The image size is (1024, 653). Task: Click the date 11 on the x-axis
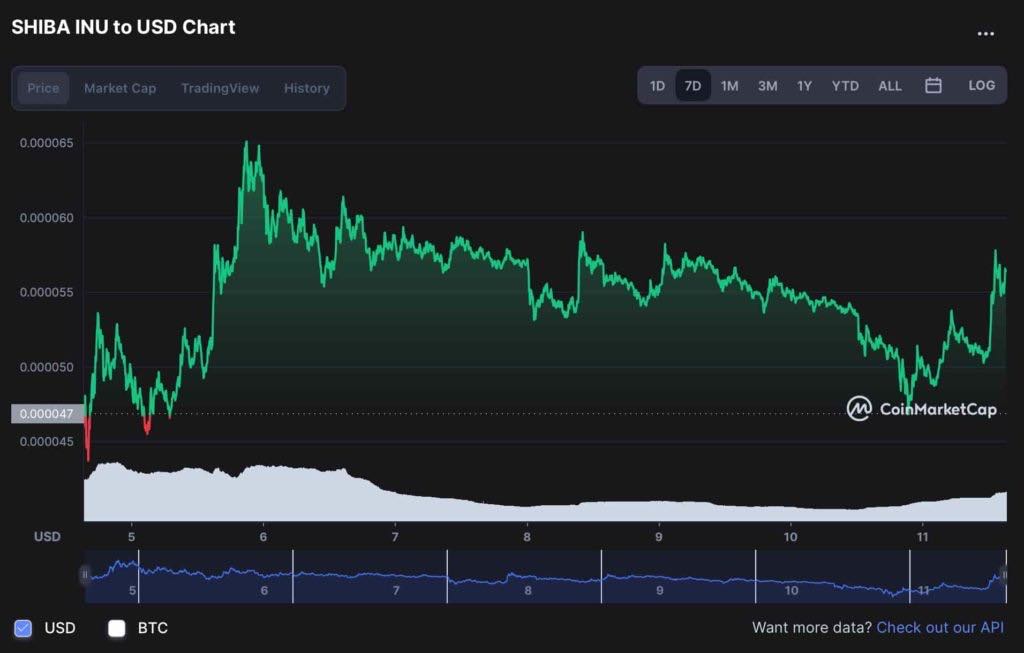(922, 537)
